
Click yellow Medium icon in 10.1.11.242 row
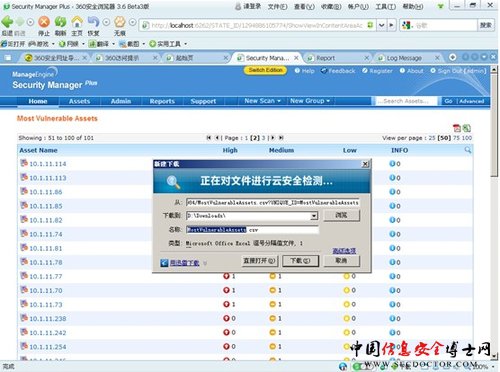coord(273,332)
